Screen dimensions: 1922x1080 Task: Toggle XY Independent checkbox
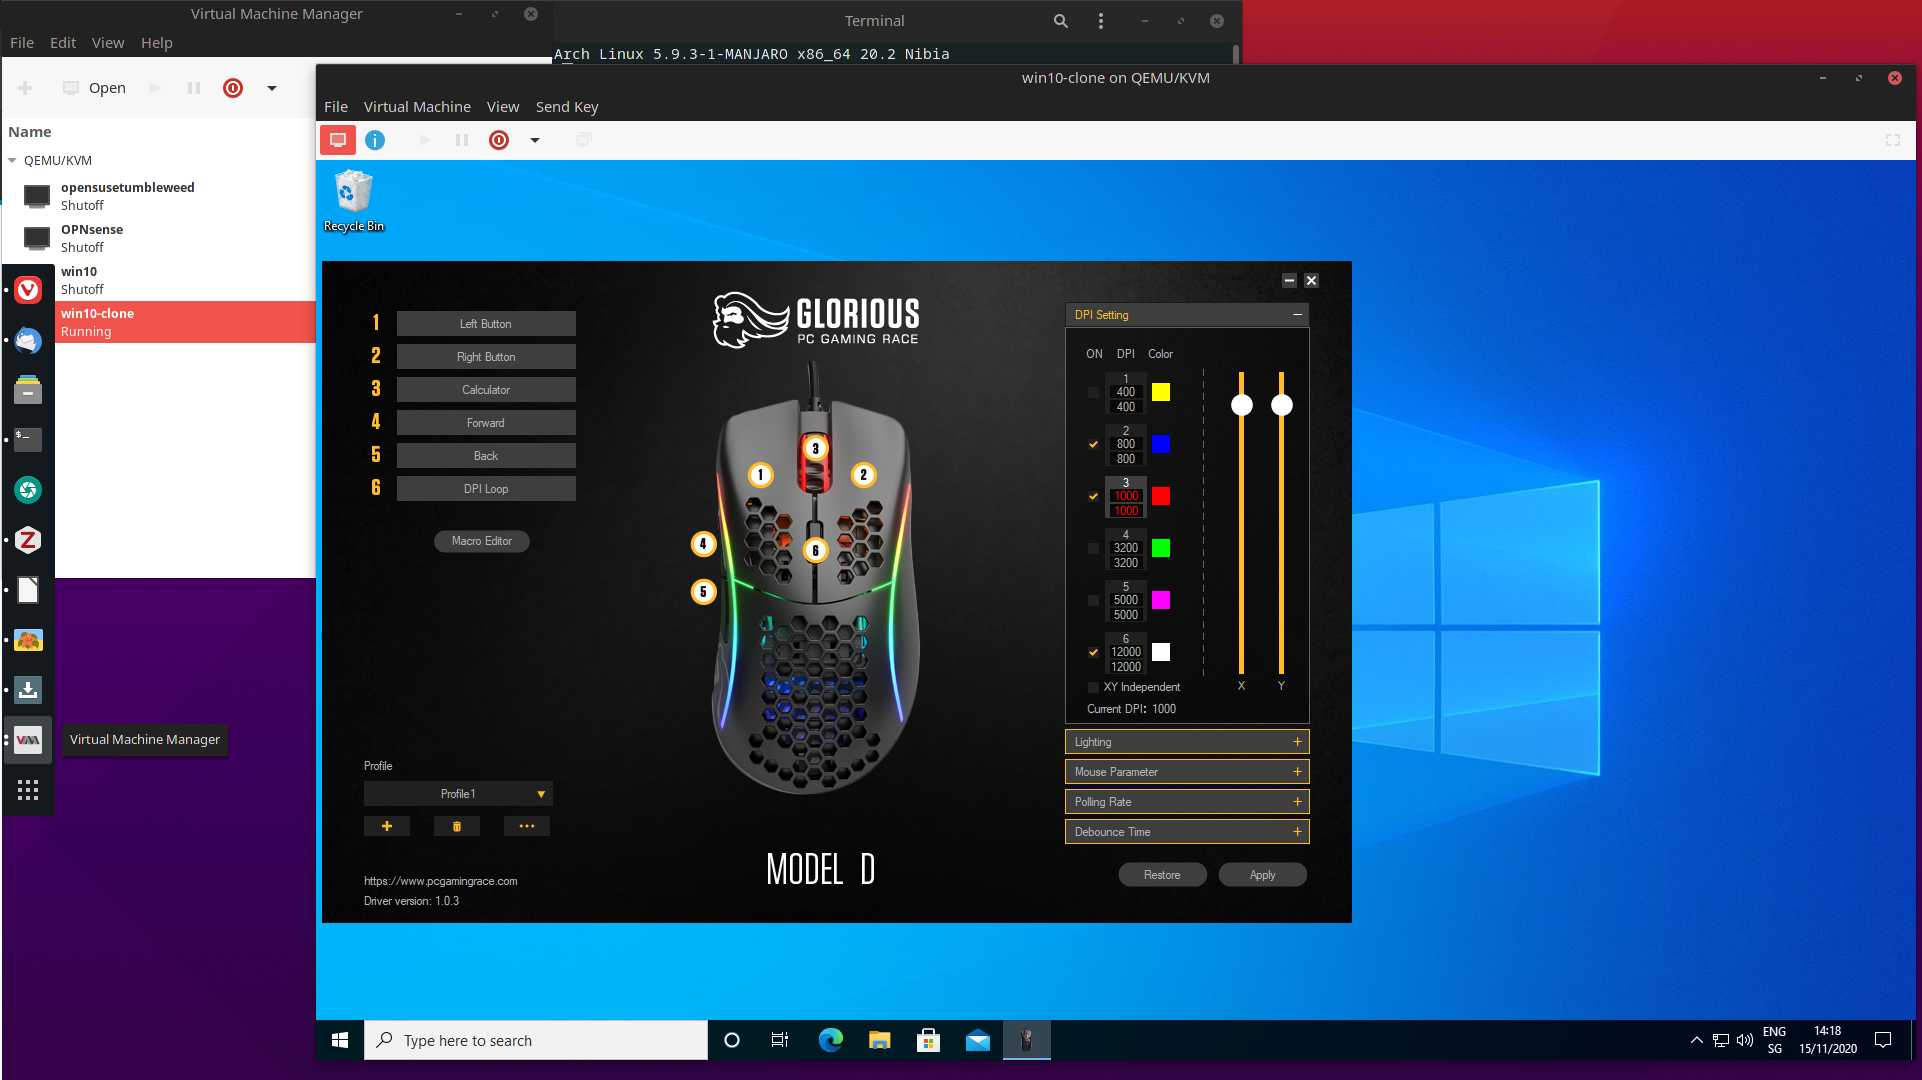[1093, 687]
